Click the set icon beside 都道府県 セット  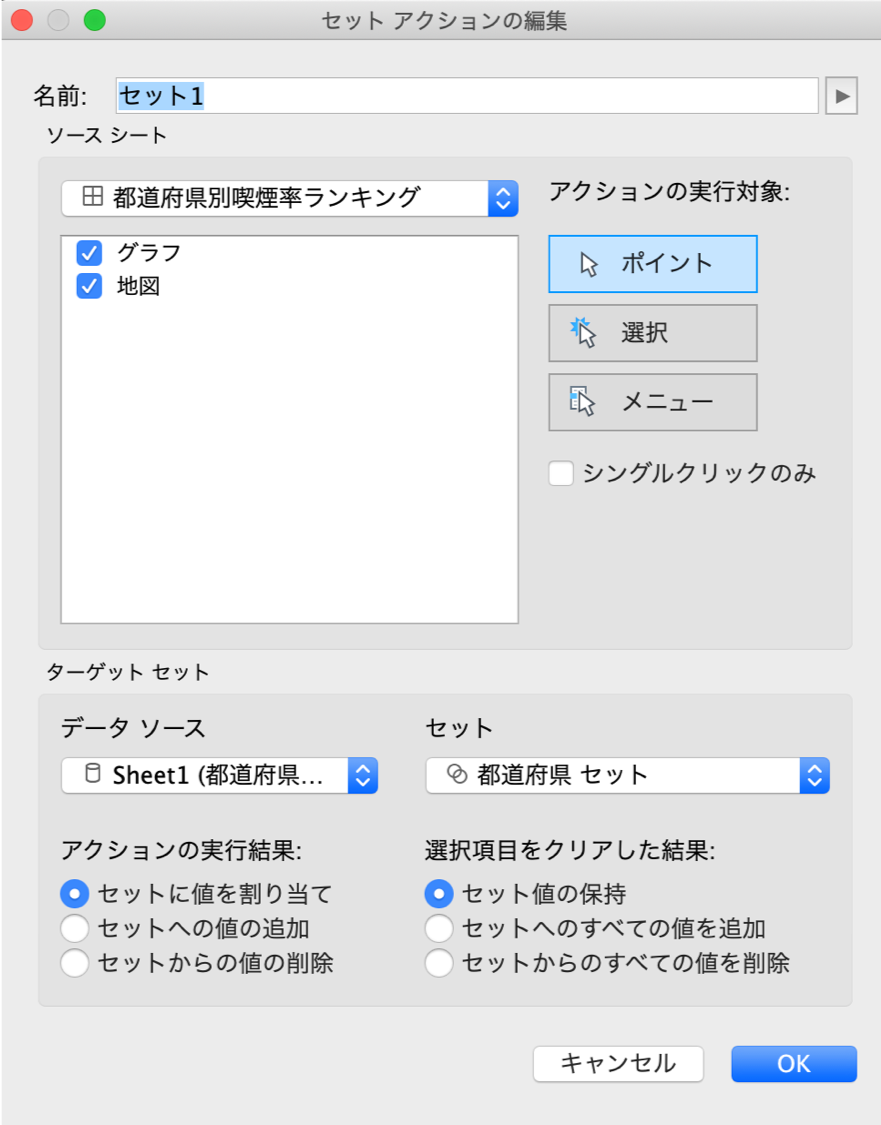(456, 774)
